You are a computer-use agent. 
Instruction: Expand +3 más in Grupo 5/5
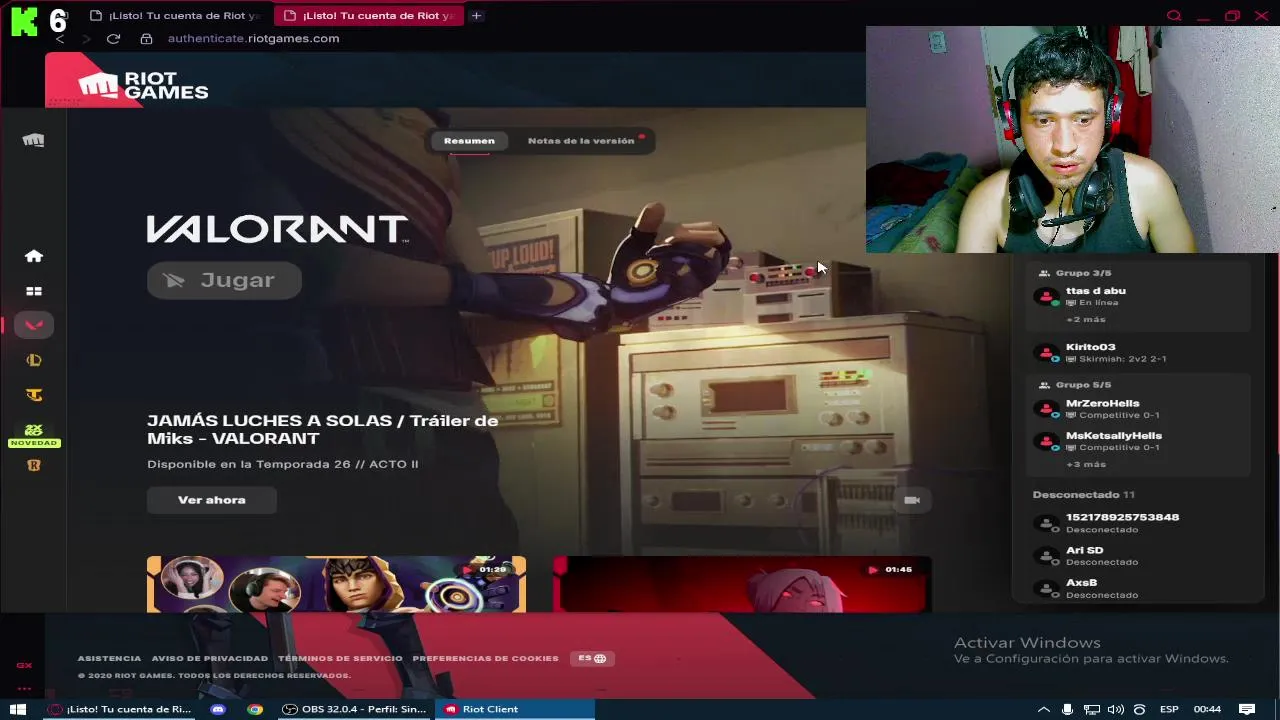coord(1086,464)
